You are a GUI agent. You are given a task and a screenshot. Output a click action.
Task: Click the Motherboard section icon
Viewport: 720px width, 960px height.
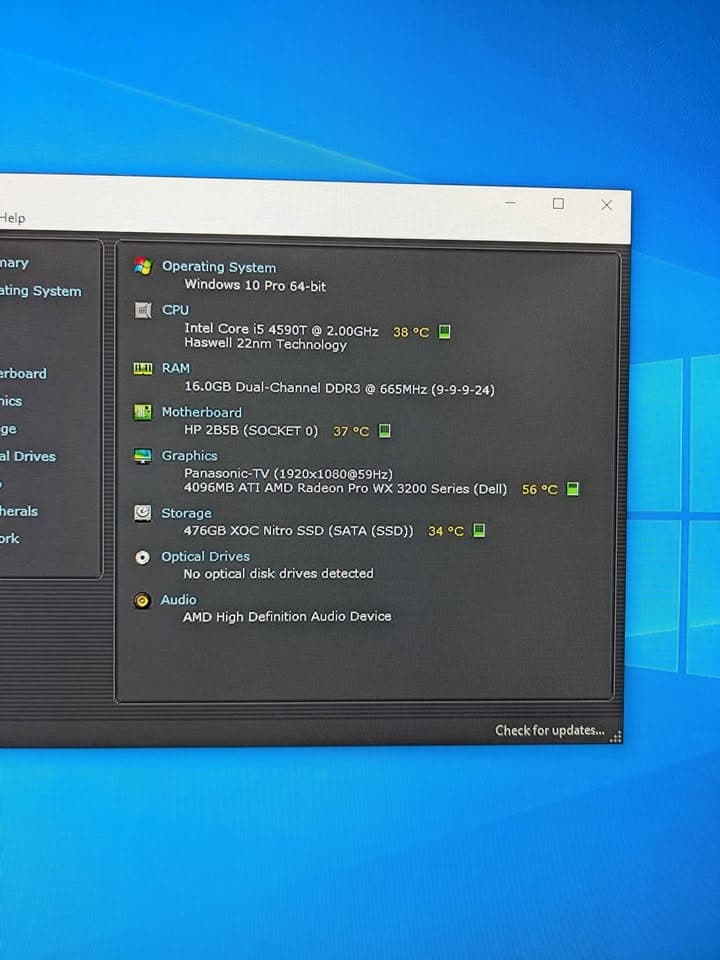[x=143, y=412]
